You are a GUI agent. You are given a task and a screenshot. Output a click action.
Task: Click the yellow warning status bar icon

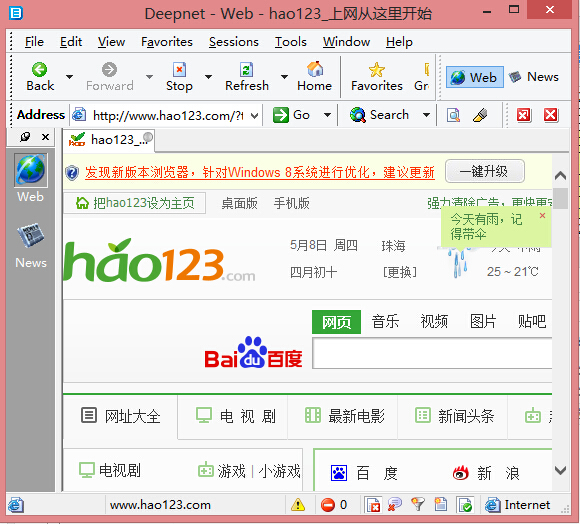click(298, 505)
